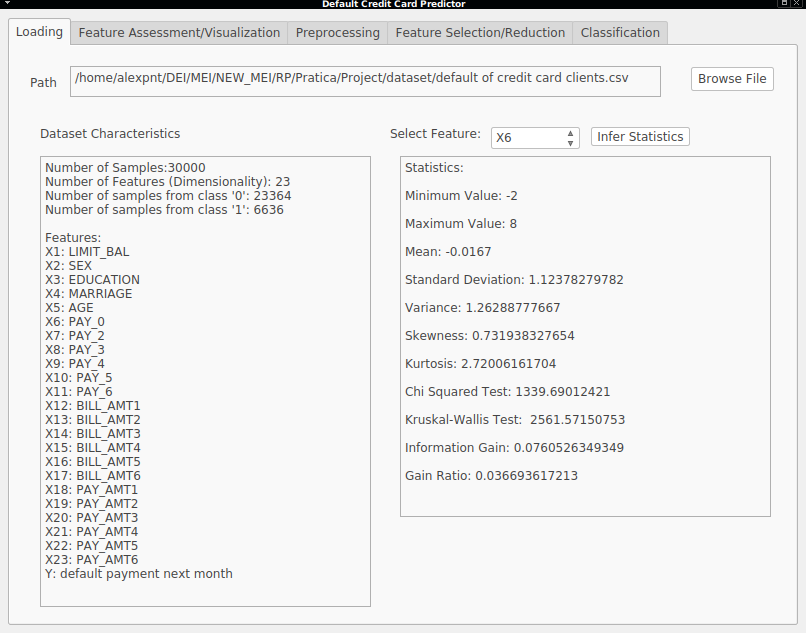
Task: Click the 'X19: PAY_AMT2' feature line
Action: [x=91, y=503]
